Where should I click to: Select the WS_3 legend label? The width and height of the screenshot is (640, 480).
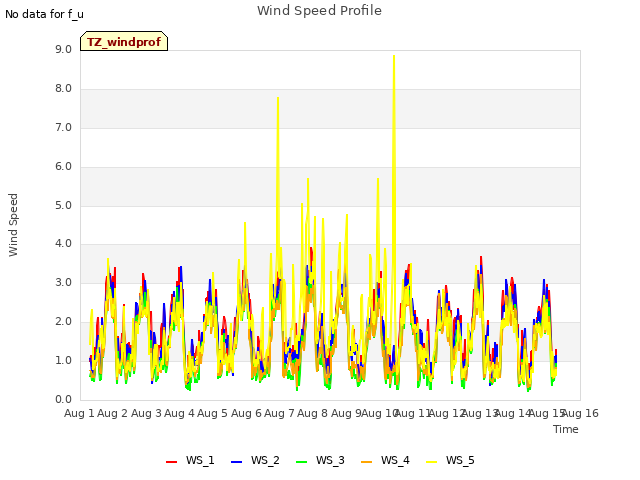[330, 460]
